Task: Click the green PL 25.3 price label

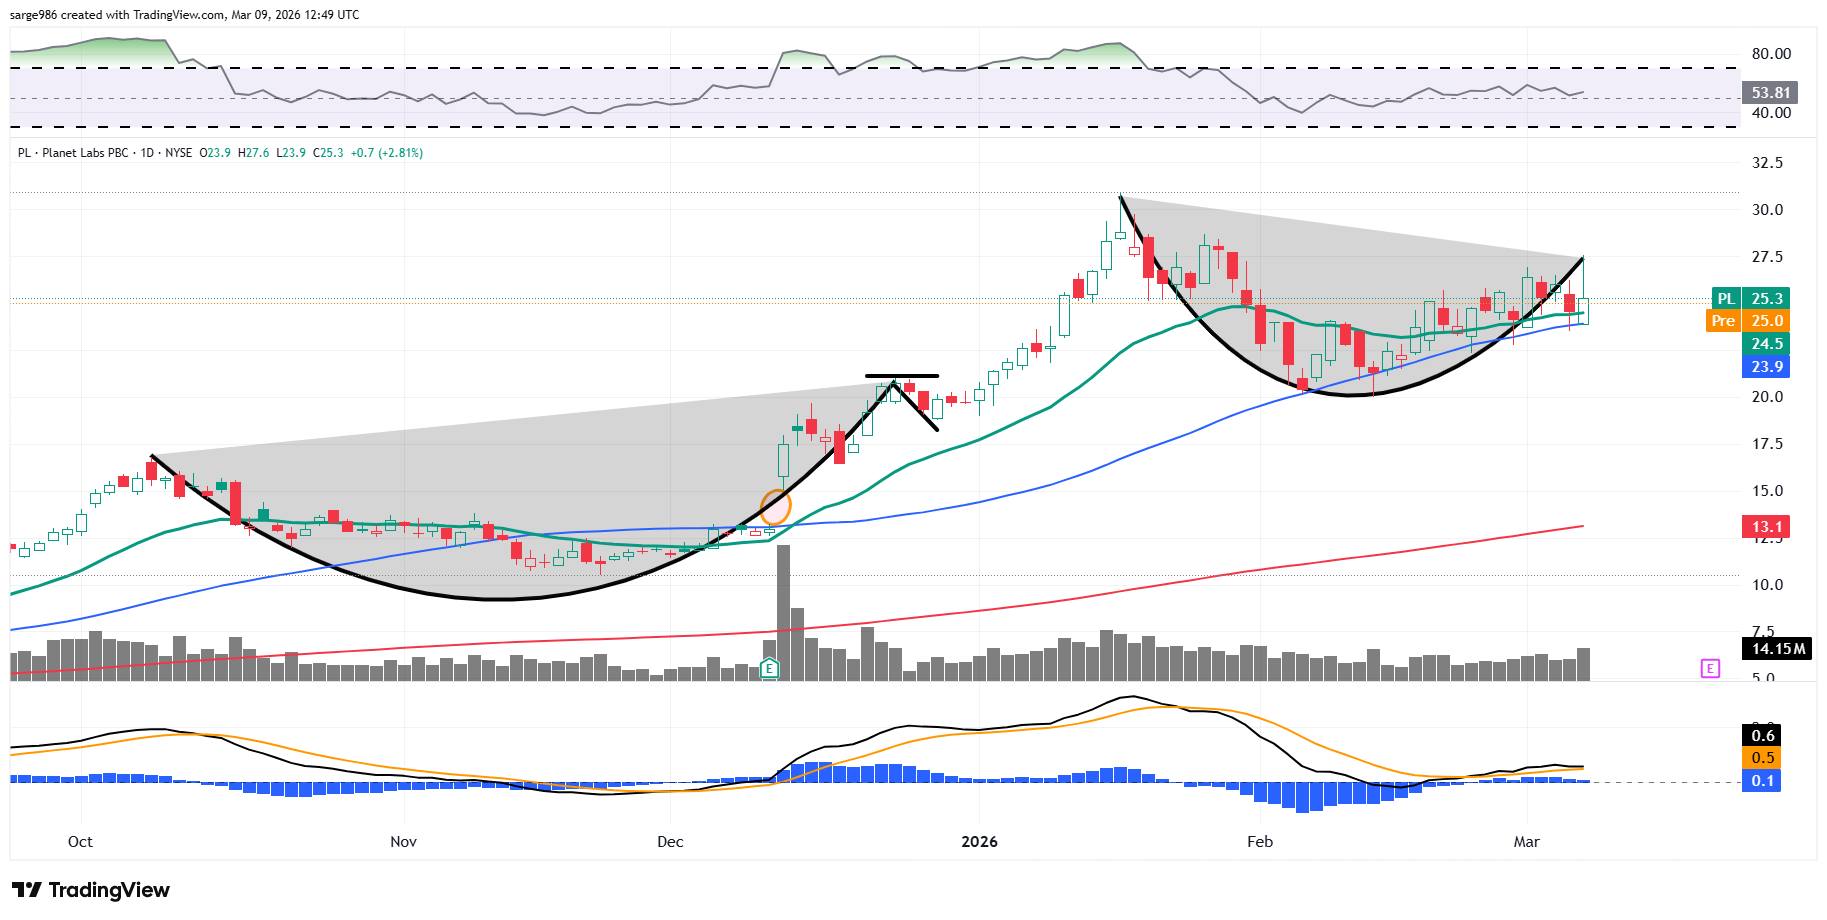Action: 1750,299
